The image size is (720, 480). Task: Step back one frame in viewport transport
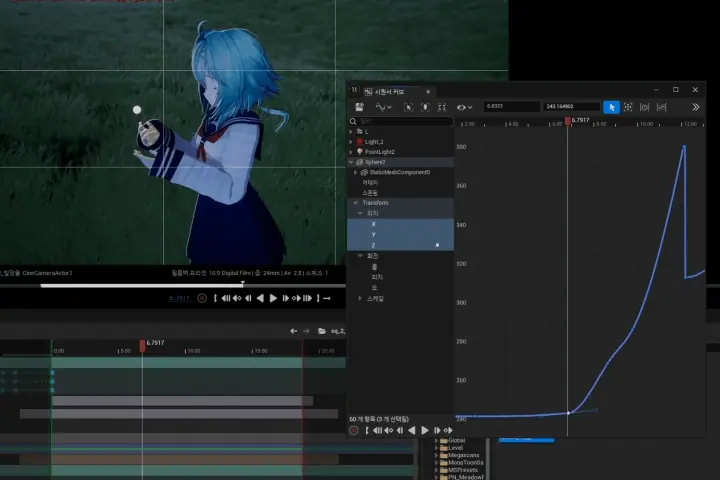(x=248, y=298)
